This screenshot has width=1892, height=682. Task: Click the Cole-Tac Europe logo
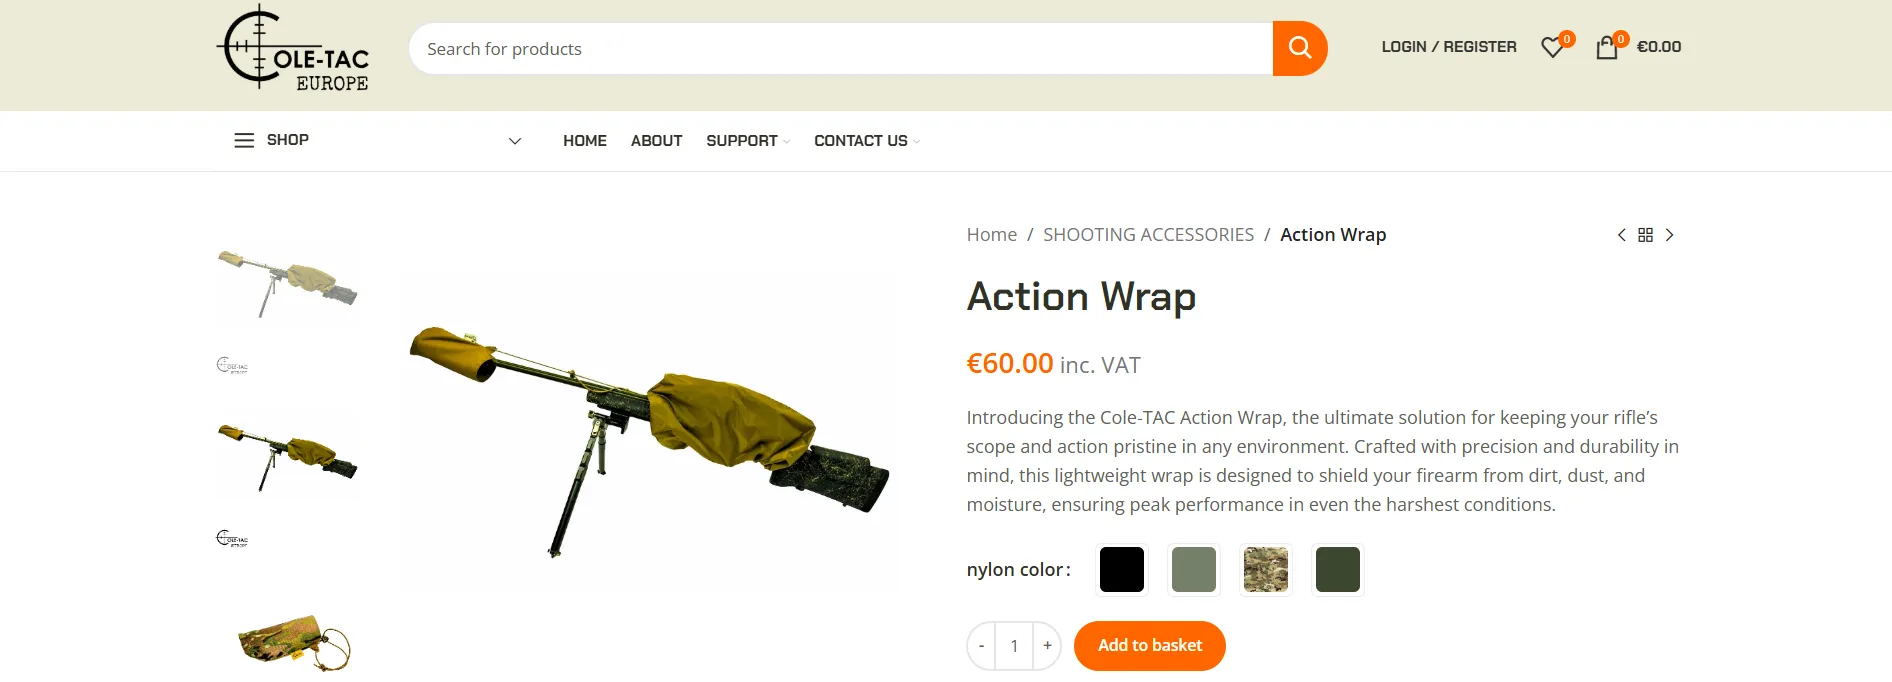[x=293, y=49]
